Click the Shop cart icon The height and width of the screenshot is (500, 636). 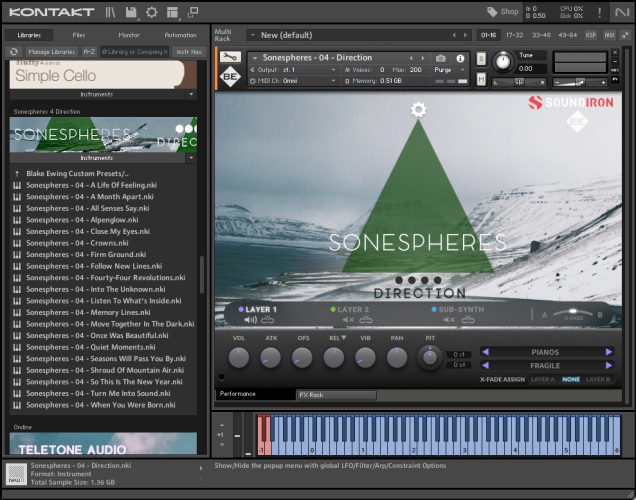point(493,12)
